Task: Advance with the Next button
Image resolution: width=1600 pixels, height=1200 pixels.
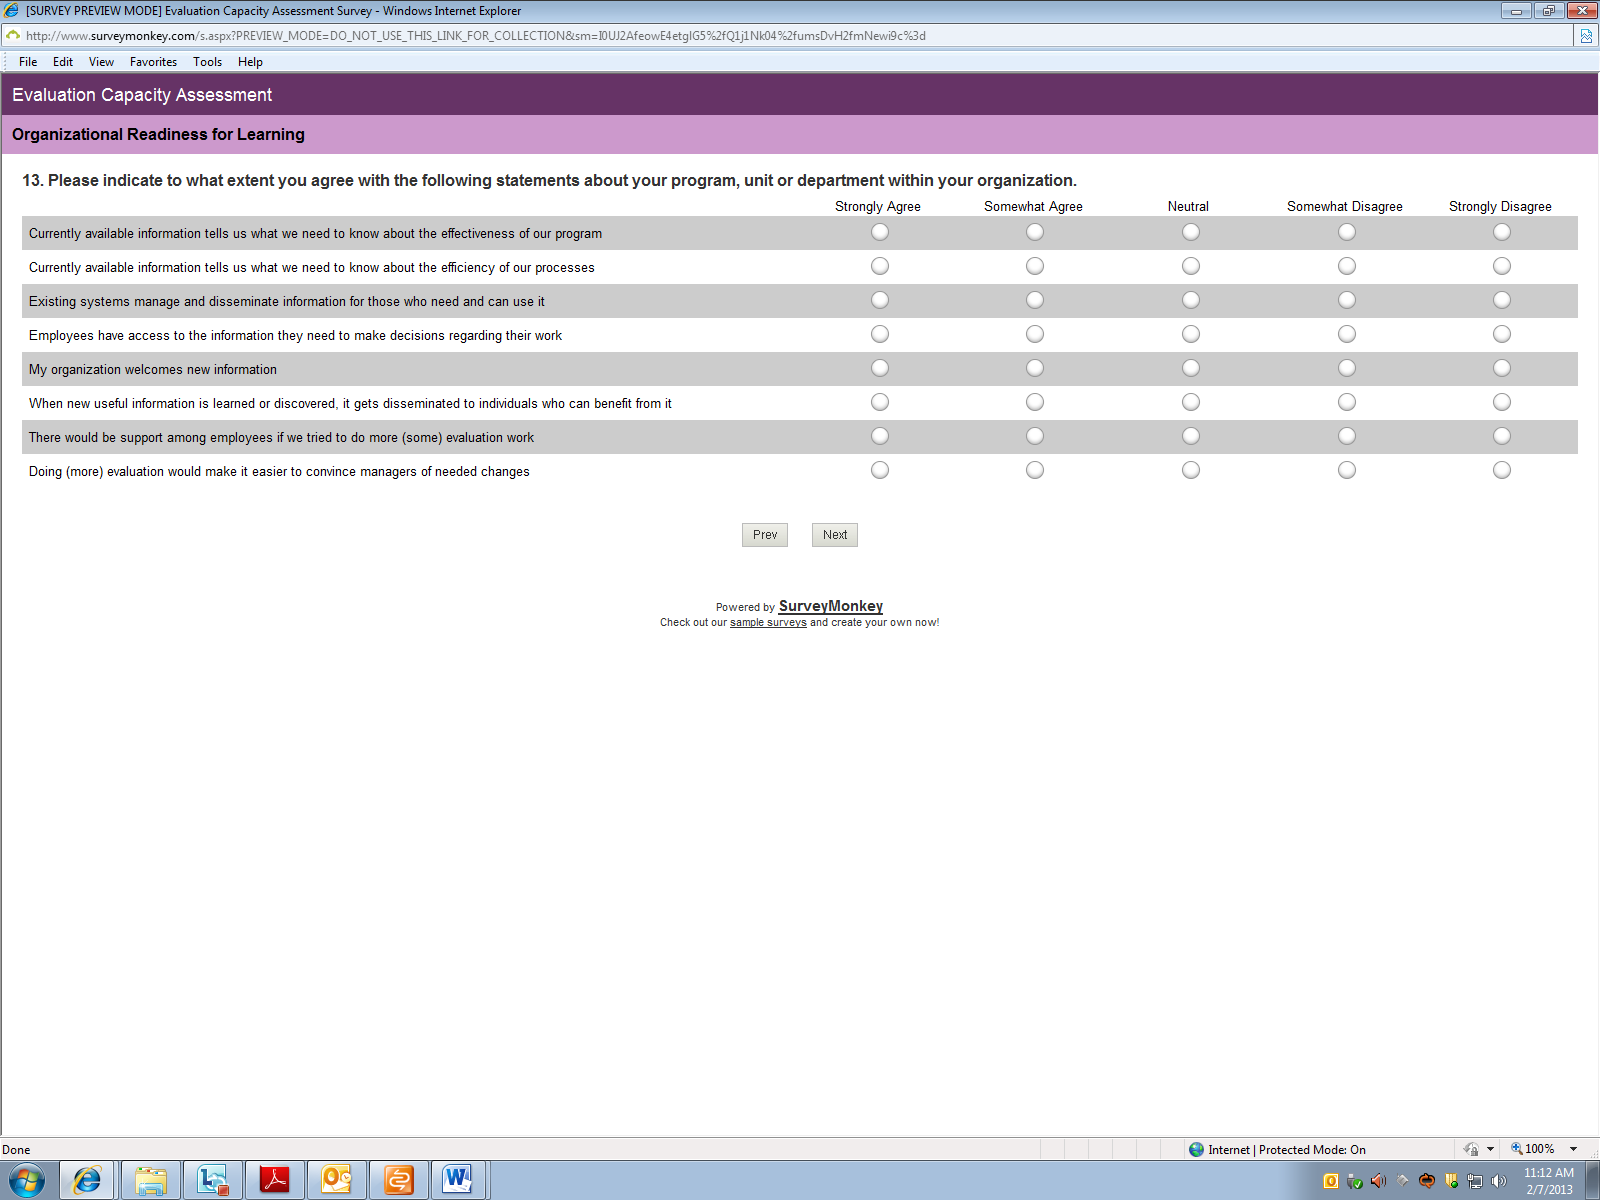Action: 835,535
